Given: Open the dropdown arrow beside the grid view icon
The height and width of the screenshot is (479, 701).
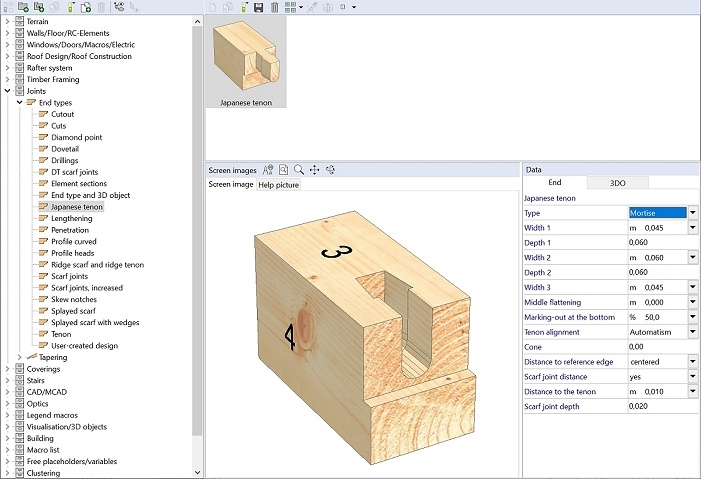Looking at the screenshot, I should pos(301,7).
